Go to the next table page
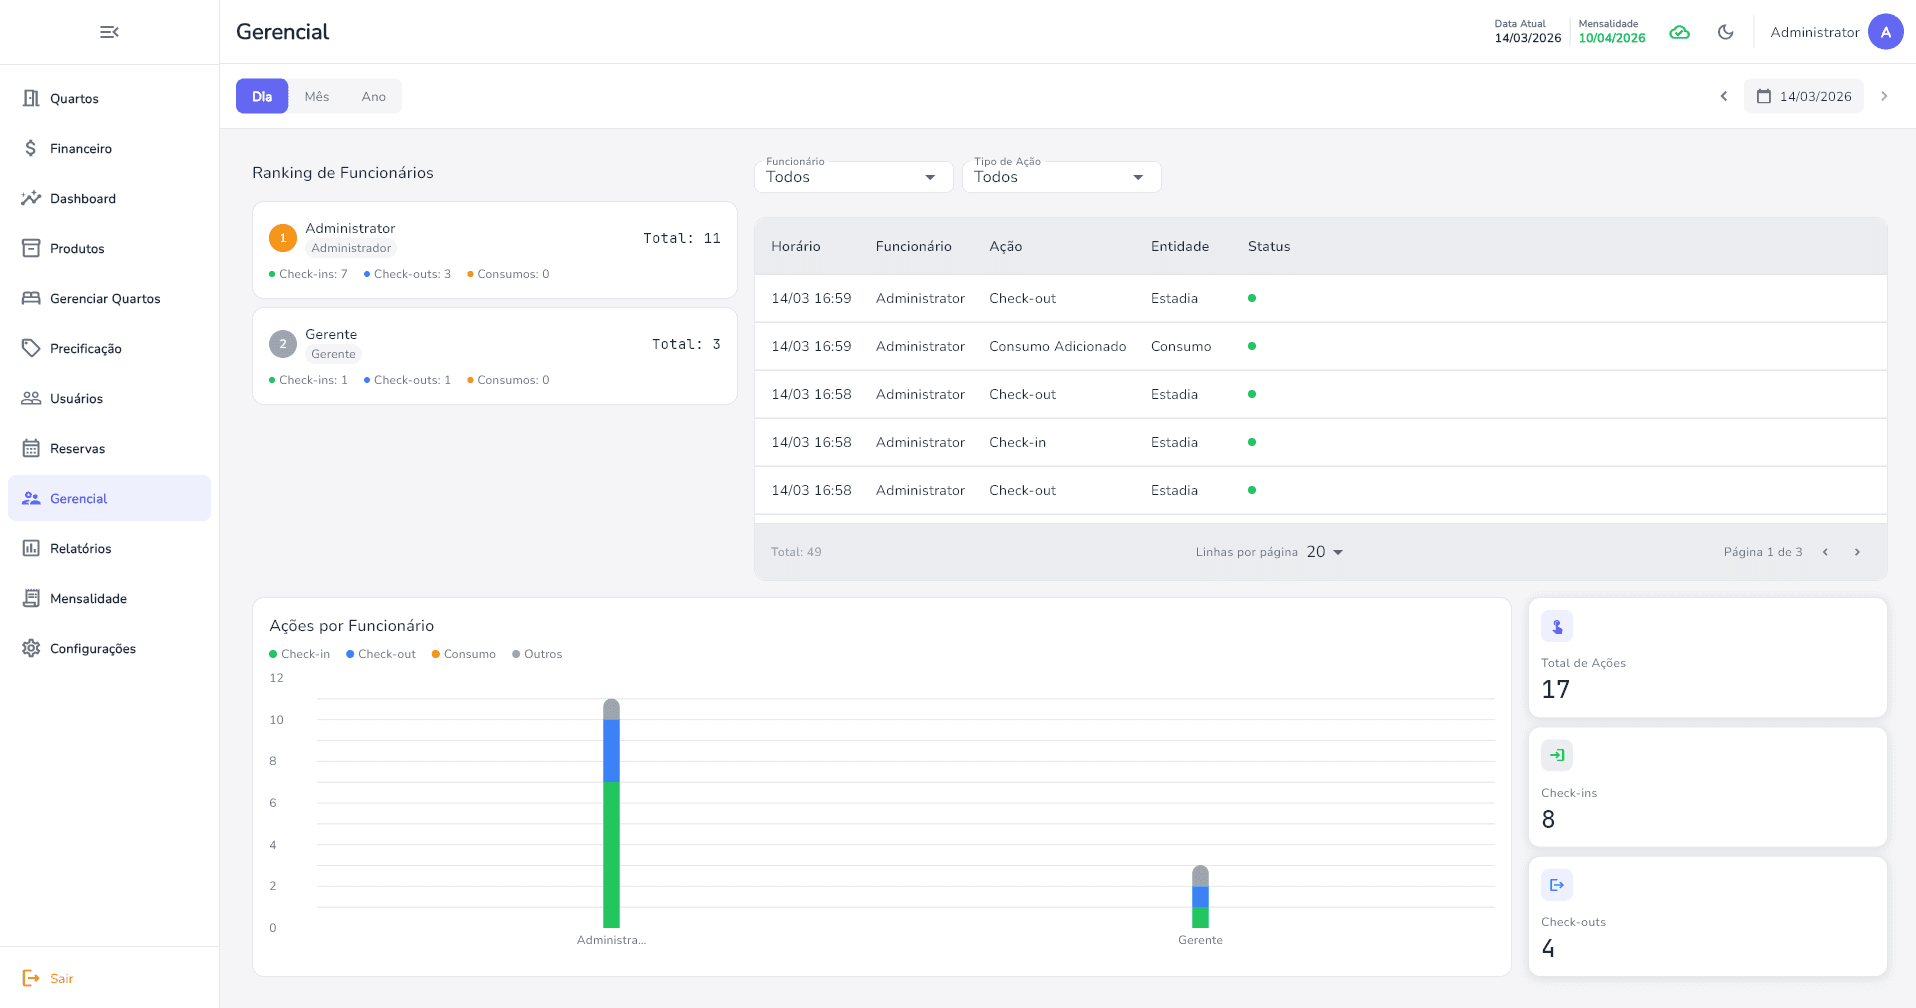 (x=1857, y=552)
